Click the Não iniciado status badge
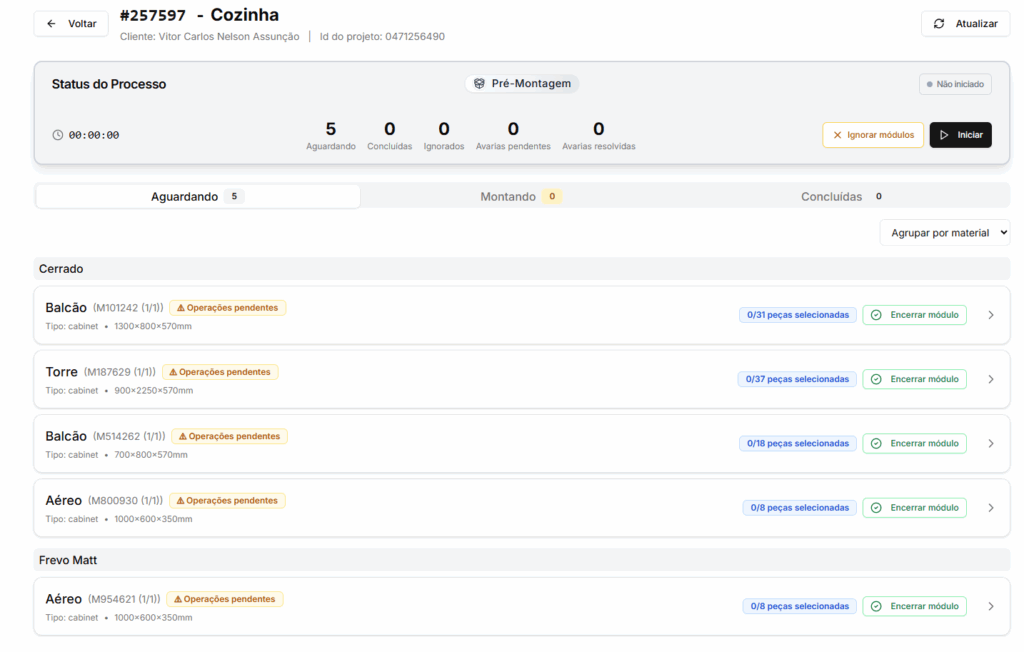 955,84
